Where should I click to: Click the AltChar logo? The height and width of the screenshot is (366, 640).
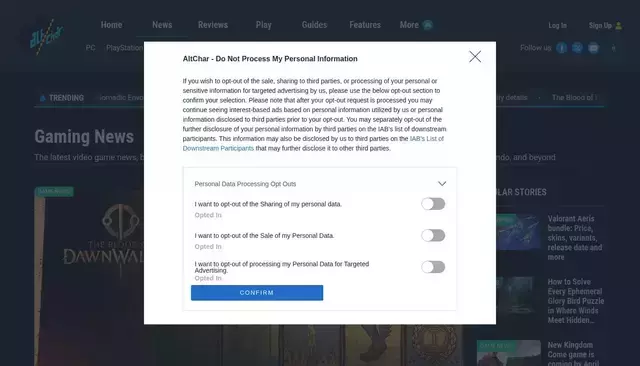click(x=46, y=37)
